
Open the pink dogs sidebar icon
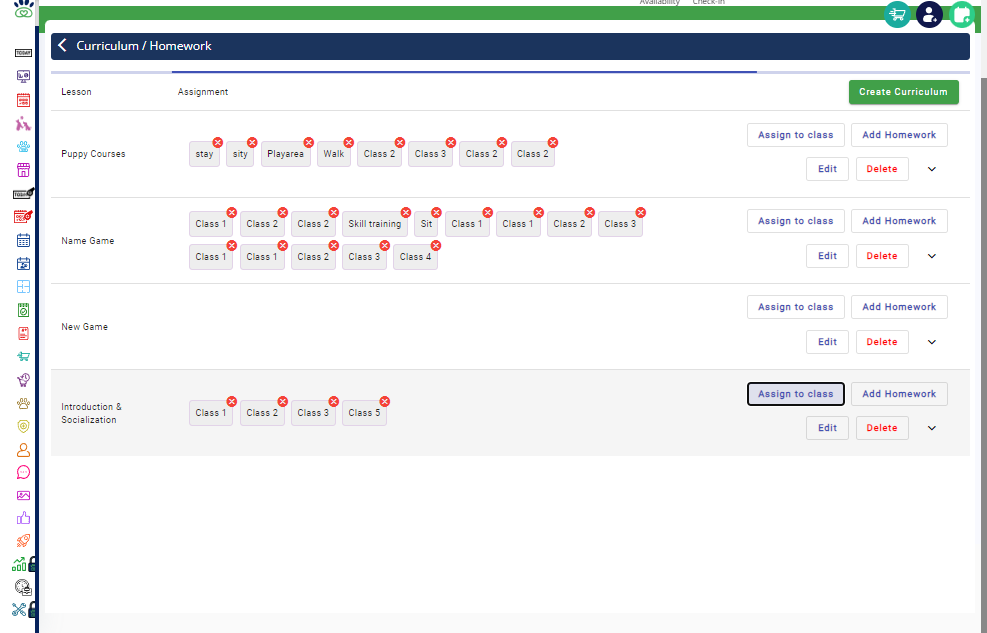pos(23,123)
